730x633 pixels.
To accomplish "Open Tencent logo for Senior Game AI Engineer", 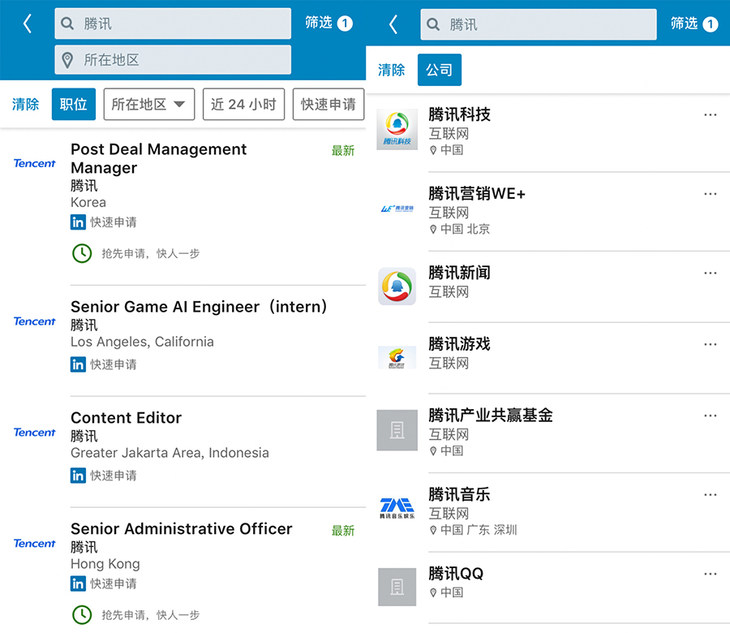I will point(34,321).
